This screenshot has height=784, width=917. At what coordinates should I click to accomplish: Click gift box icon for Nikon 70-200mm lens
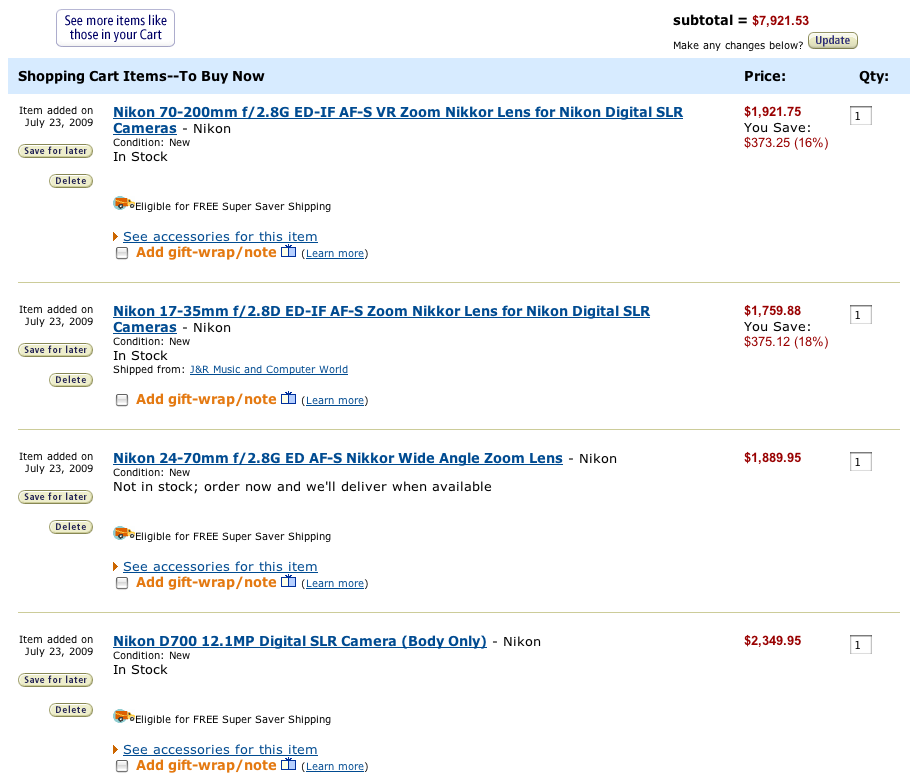tap(288, 251)
